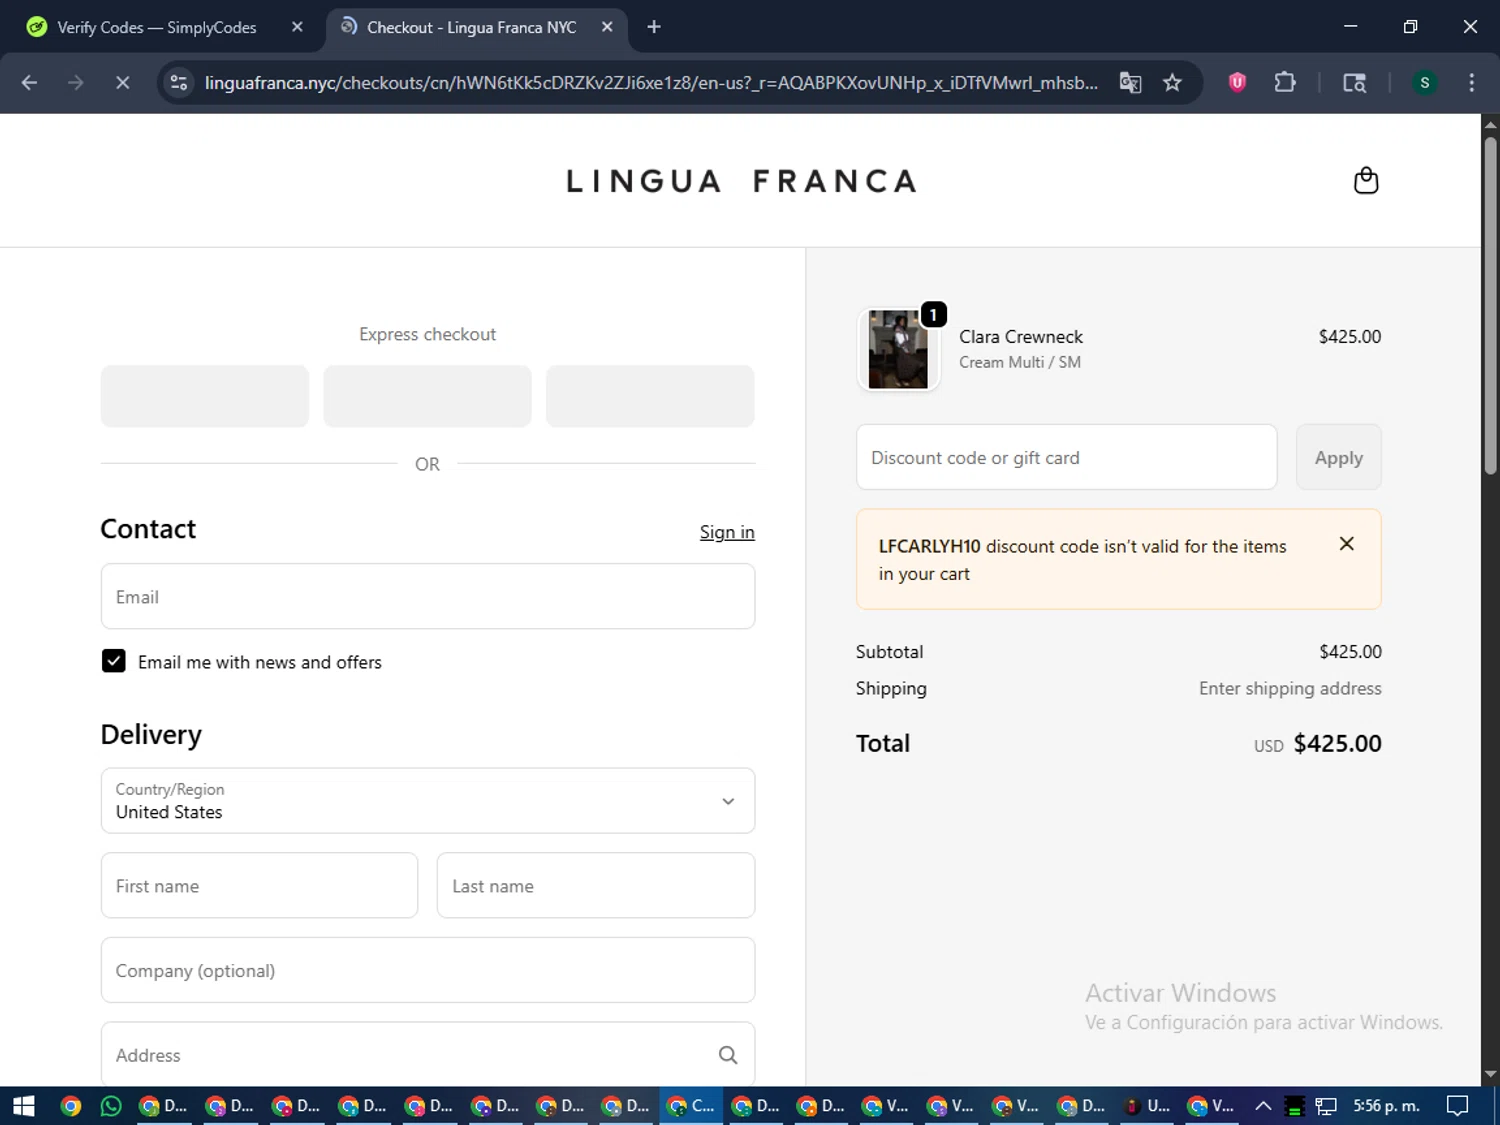Click the Apply discount button

click(1338, 457)
